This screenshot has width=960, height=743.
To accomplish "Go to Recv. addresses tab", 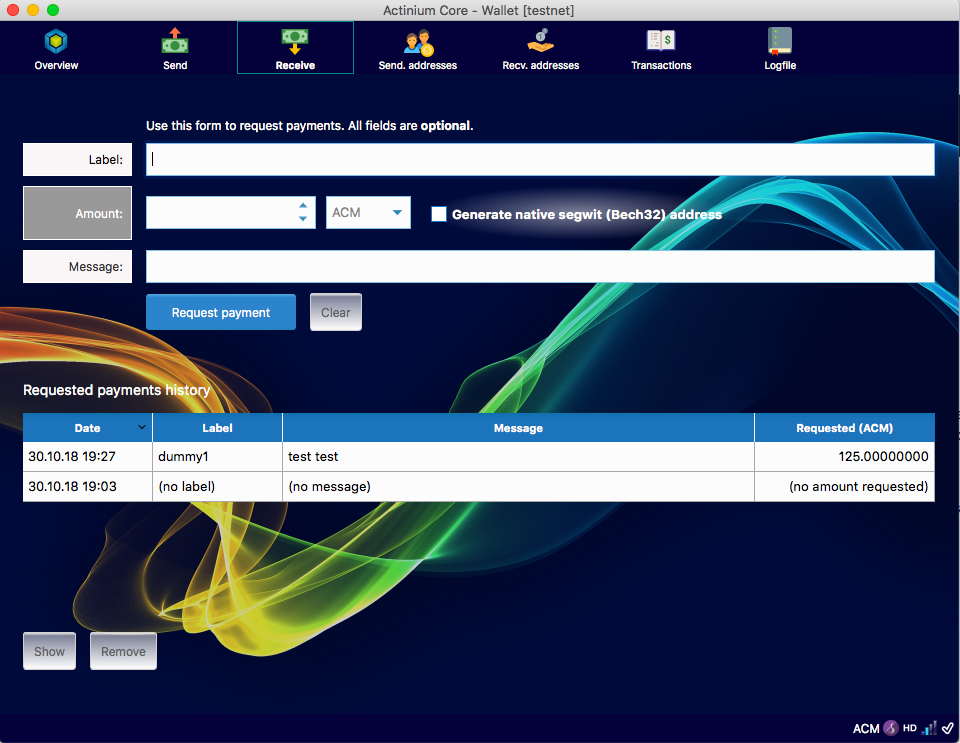I will click(x=541, y=49).
